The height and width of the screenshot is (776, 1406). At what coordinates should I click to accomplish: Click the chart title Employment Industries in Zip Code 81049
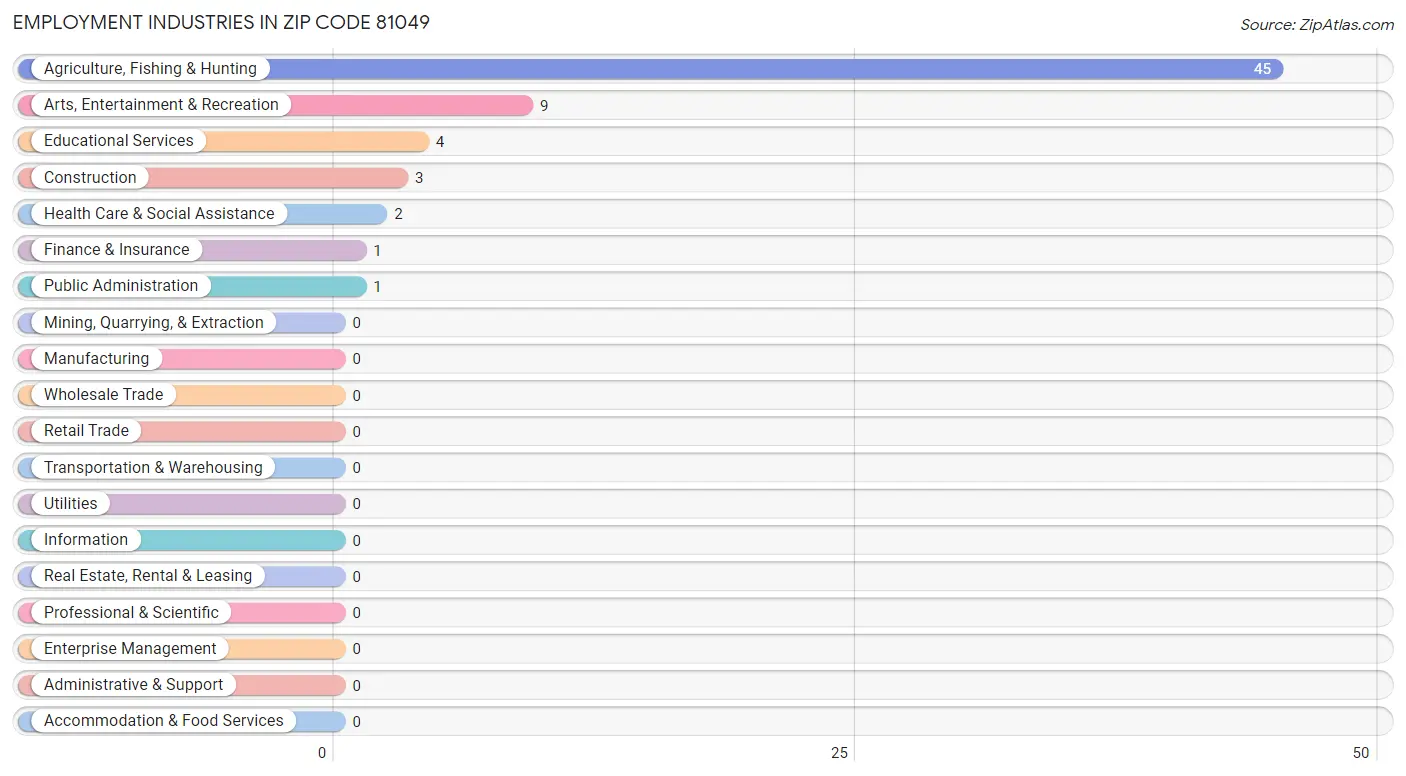(x=221, y=22)
